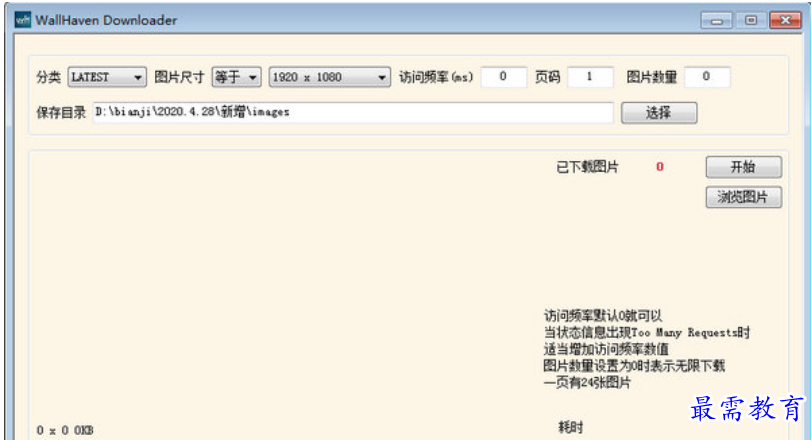Open the 分类 LATEST dropdown

[107, 77]
